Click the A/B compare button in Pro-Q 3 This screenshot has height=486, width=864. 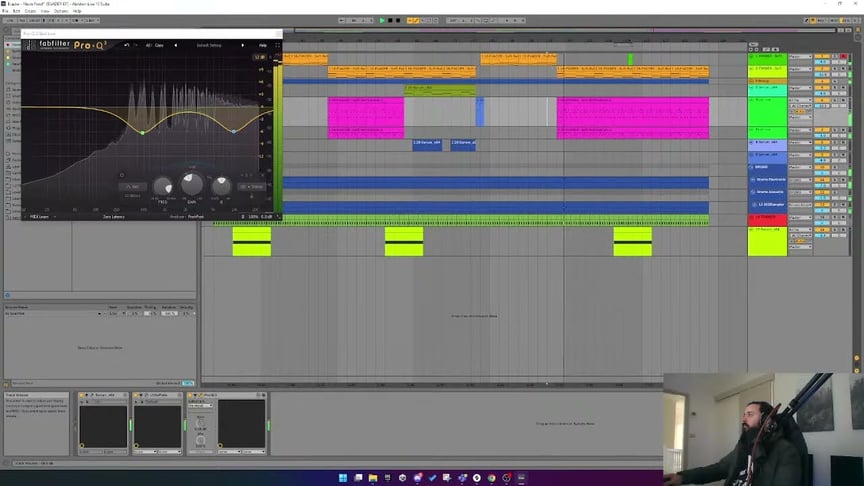[x=148, y=45]
